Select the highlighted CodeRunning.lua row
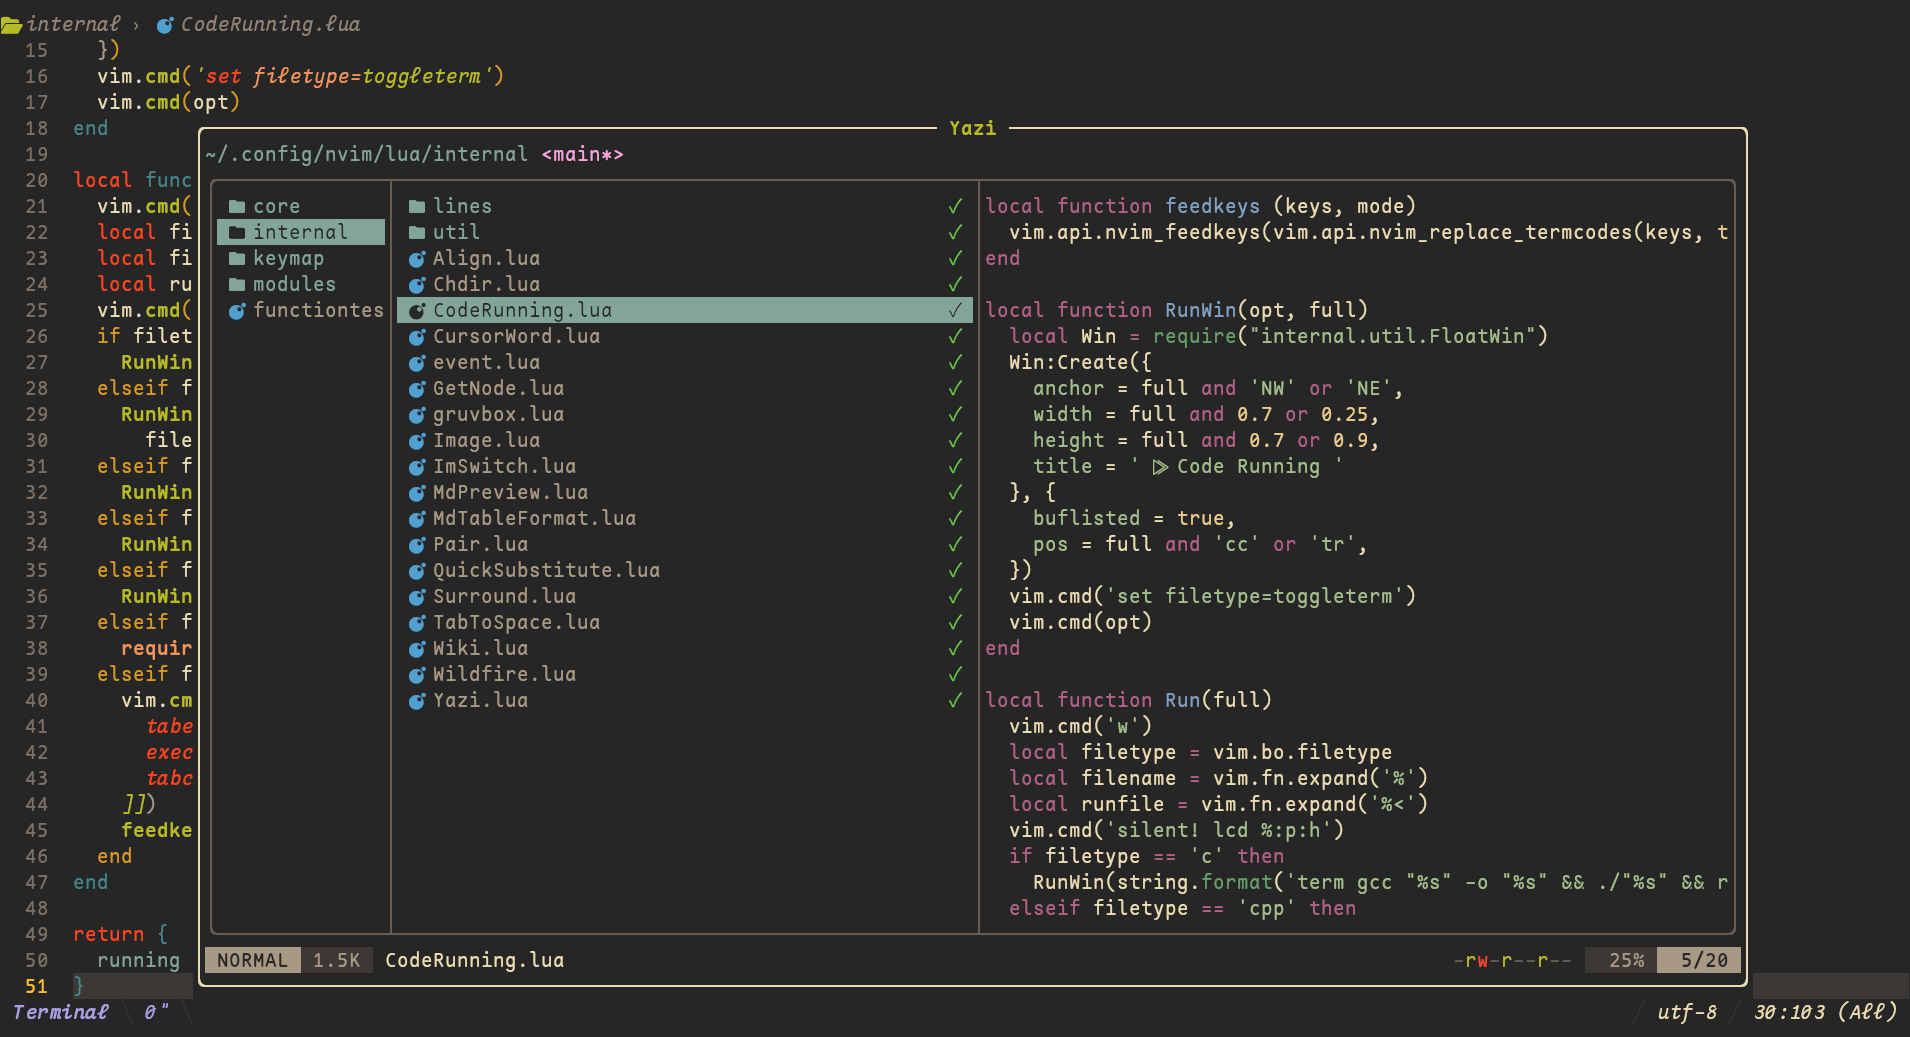1910x1037 pixels. pos(684,310)
